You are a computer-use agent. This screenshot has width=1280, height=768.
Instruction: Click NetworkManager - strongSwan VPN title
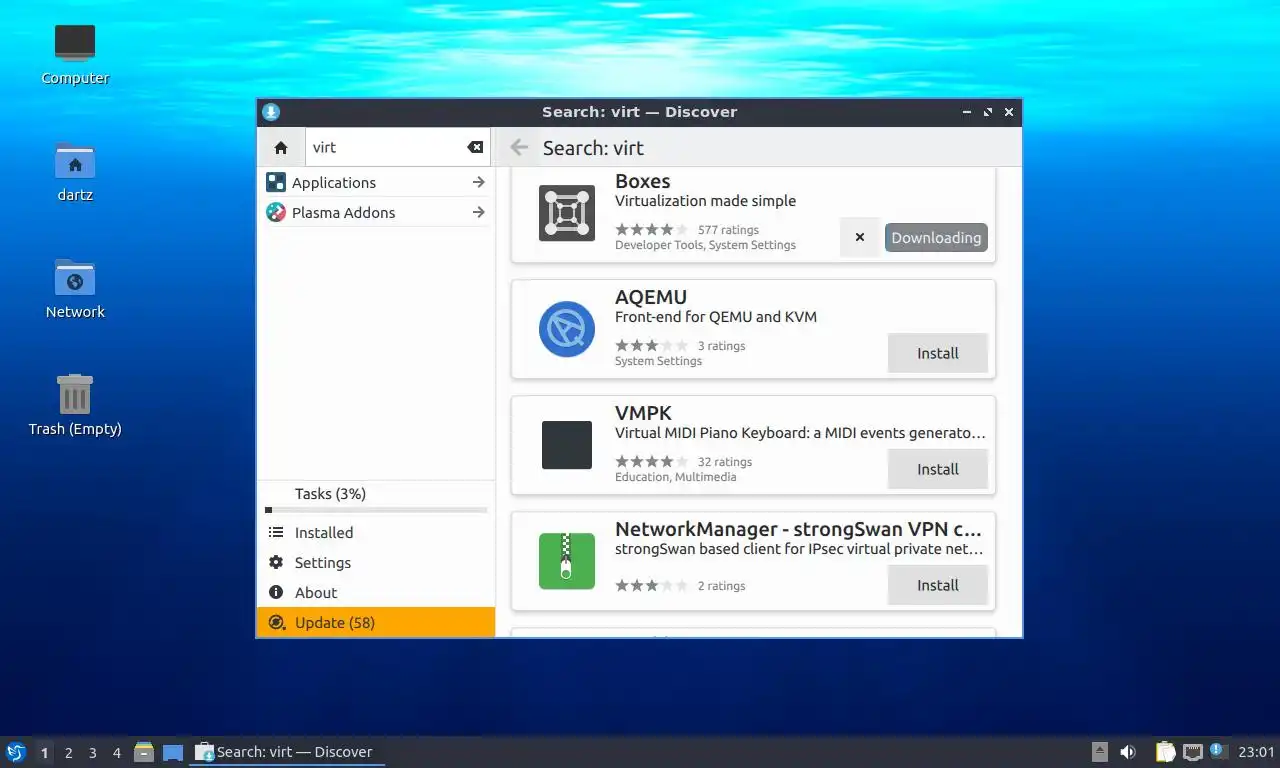coord(798,529)
